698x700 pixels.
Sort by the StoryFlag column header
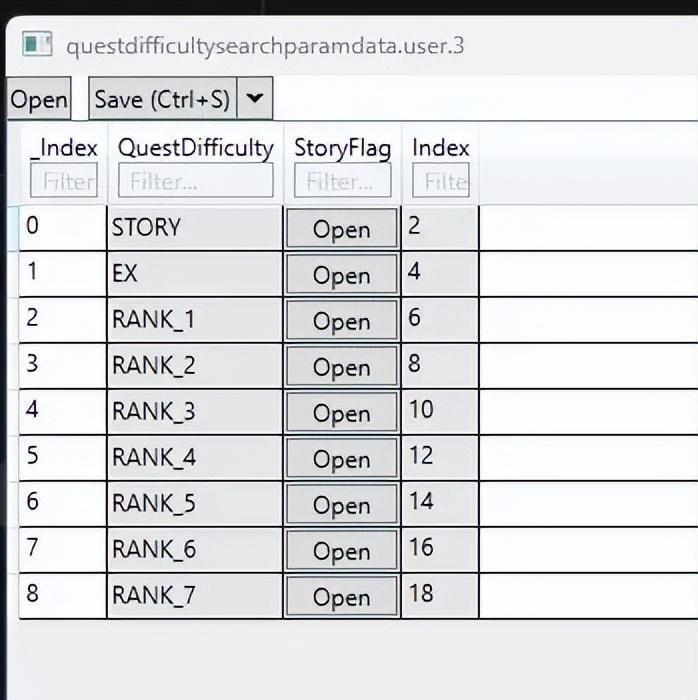tap(342, 148)
